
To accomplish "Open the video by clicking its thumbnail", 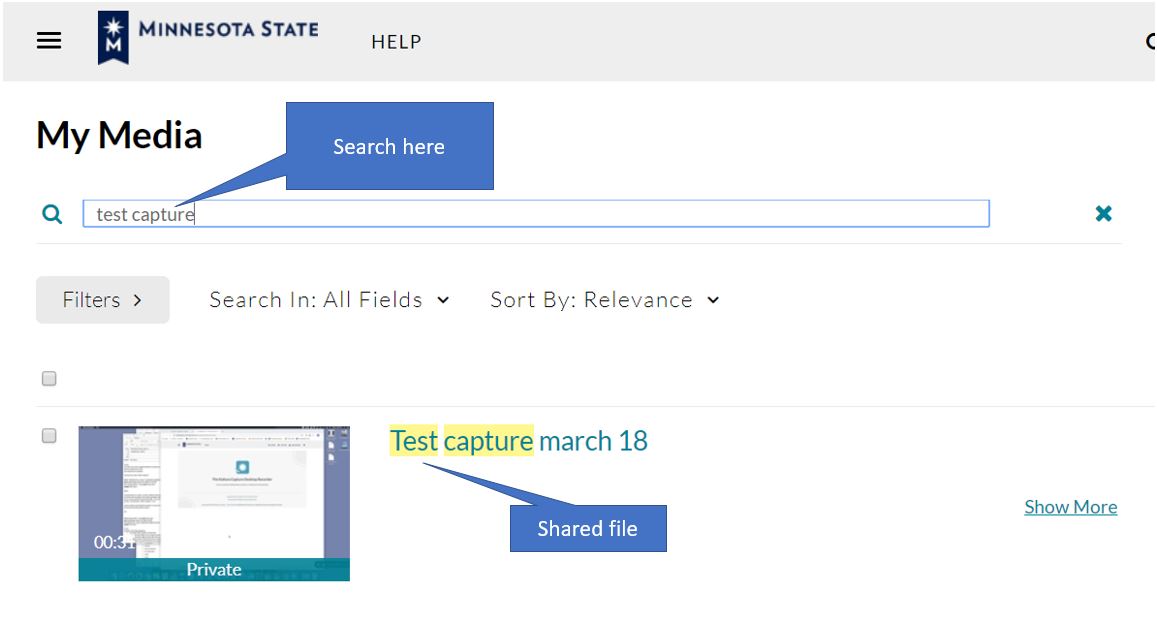I will coord(213,490).
